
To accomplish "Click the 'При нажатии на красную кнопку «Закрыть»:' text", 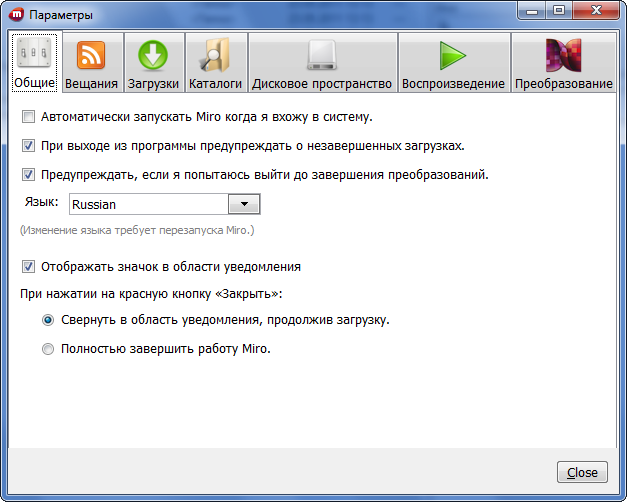I will pyautogui.click(x=151, y=294).
